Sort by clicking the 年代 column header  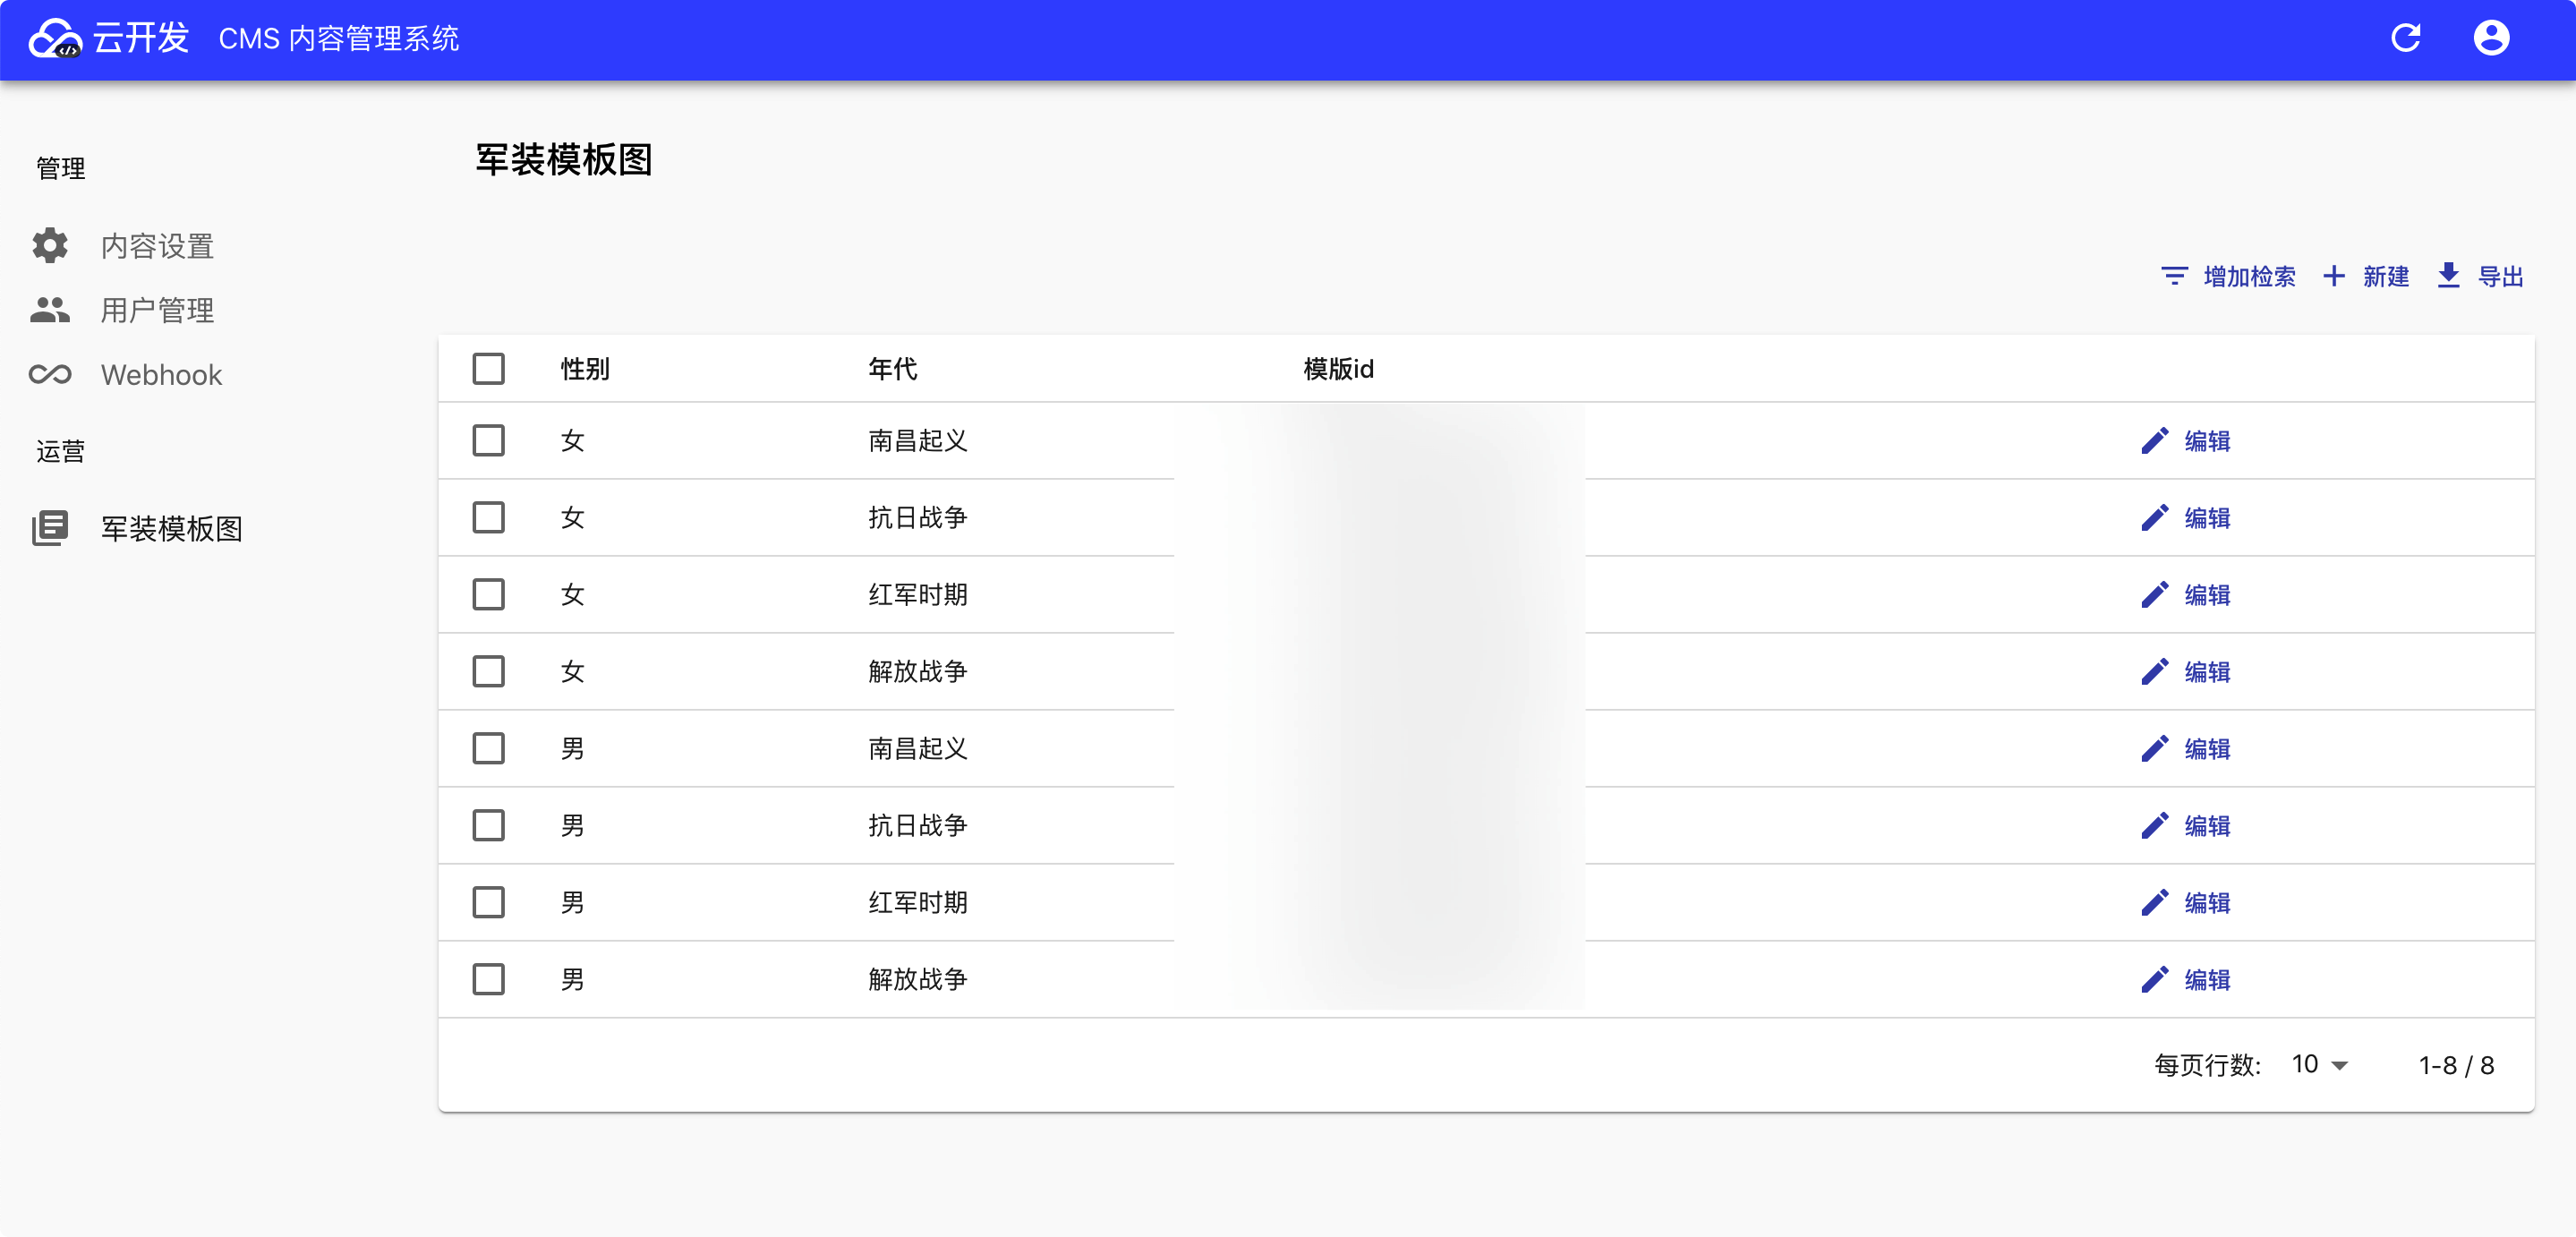(892, 369)
